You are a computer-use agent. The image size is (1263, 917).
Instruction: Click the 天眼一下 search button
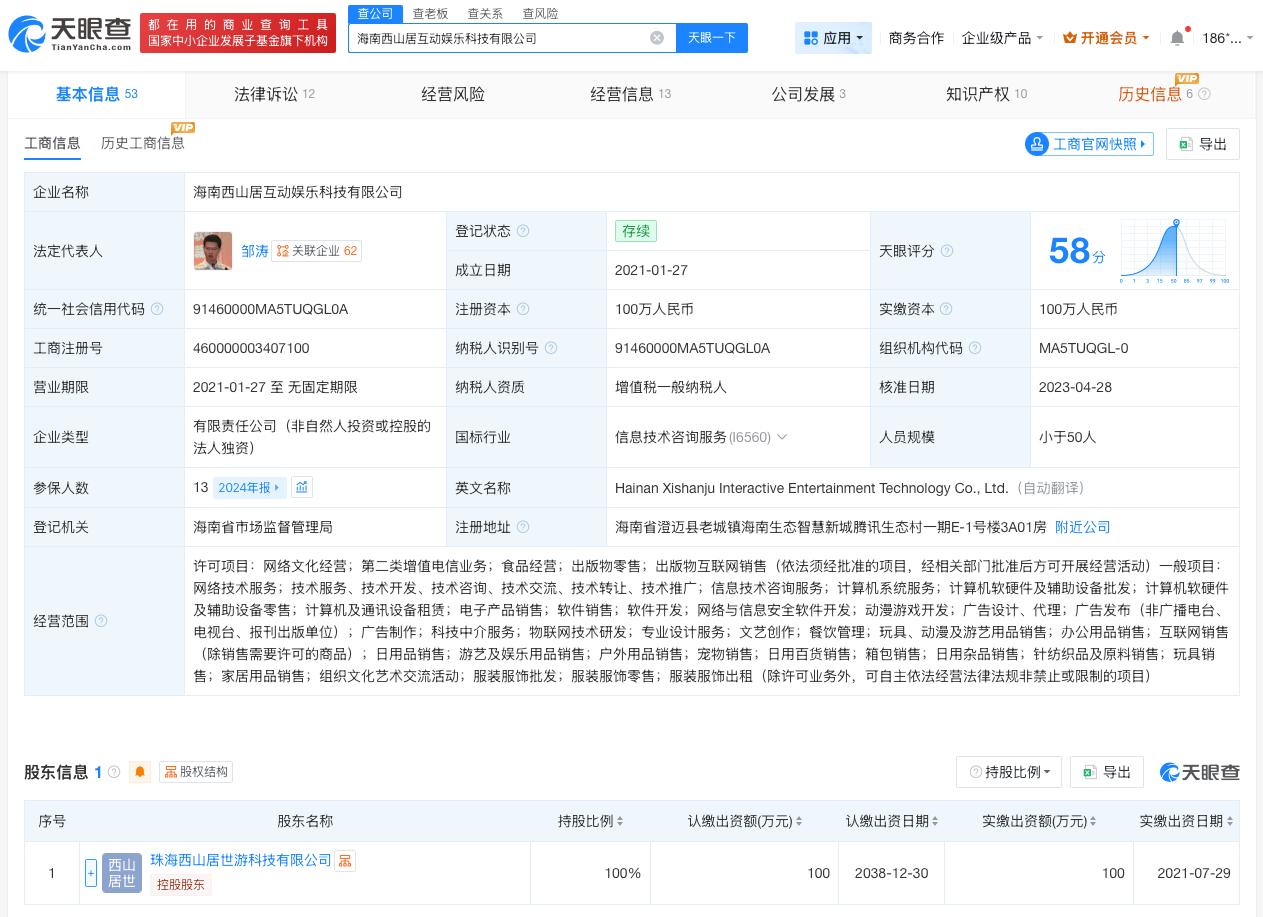coord(711,38)
